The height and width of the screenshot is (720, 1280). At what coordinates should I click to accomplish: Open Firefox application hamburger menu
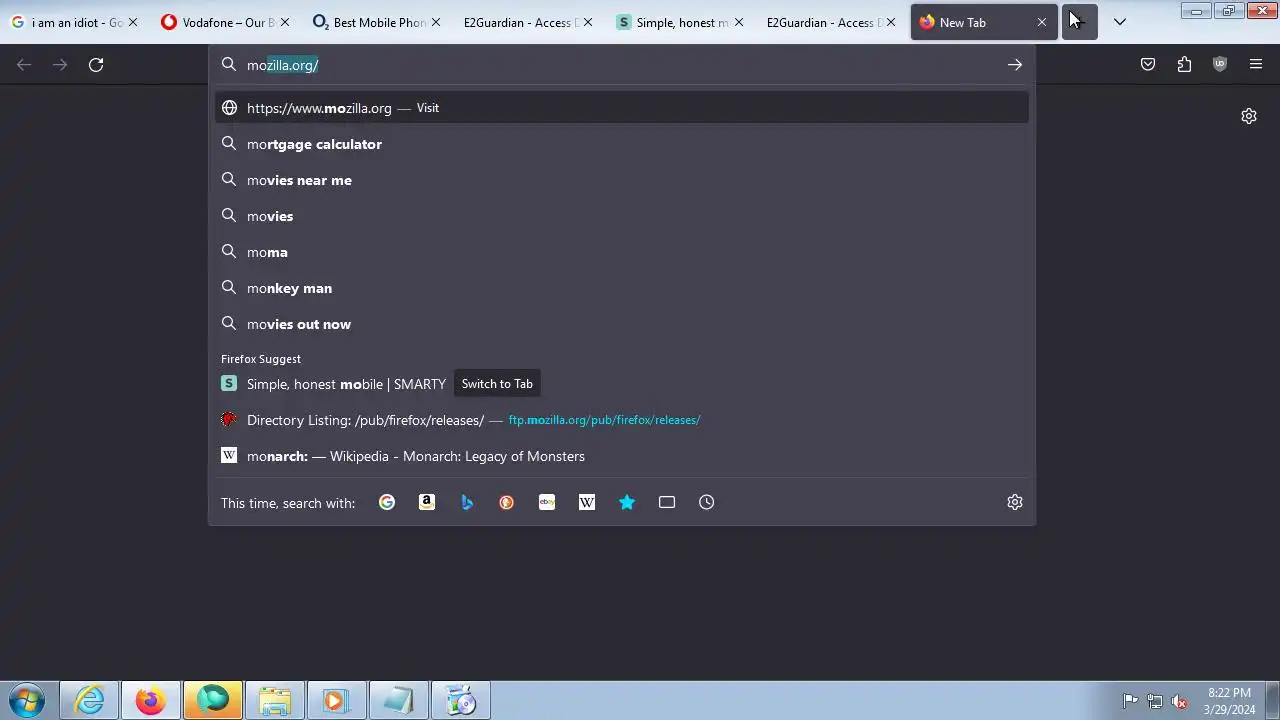pos(1256,65)
